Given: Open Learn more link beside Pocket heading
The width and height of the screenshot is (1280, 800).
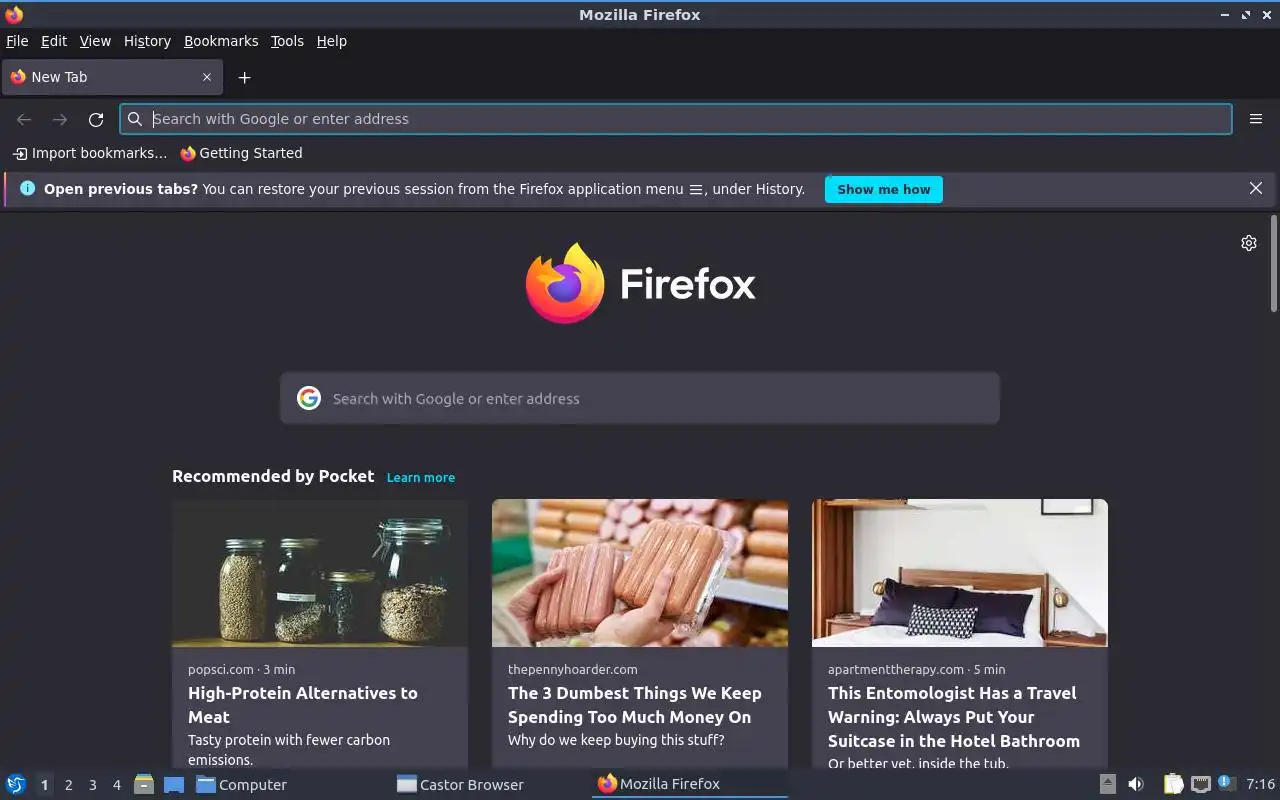Looking at the screenshot, I should (x=421, y=478).
